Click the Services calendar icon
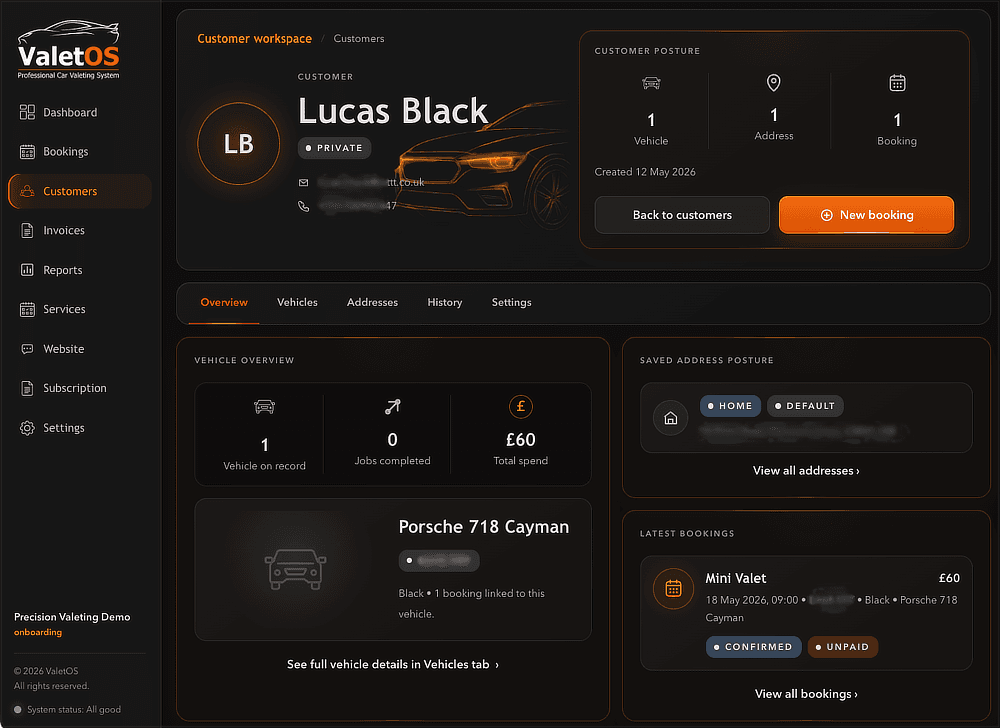Image resolution: width=1000 pixels, height=728 pixels. pos(27,309)
